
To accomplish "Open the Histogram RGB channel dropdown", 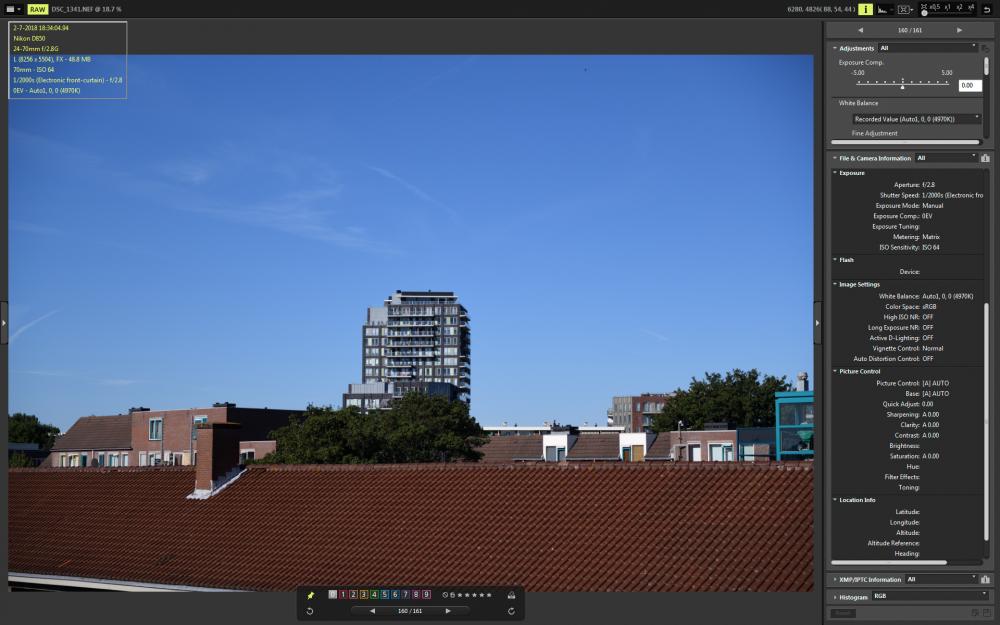I will tap(930, 596).
